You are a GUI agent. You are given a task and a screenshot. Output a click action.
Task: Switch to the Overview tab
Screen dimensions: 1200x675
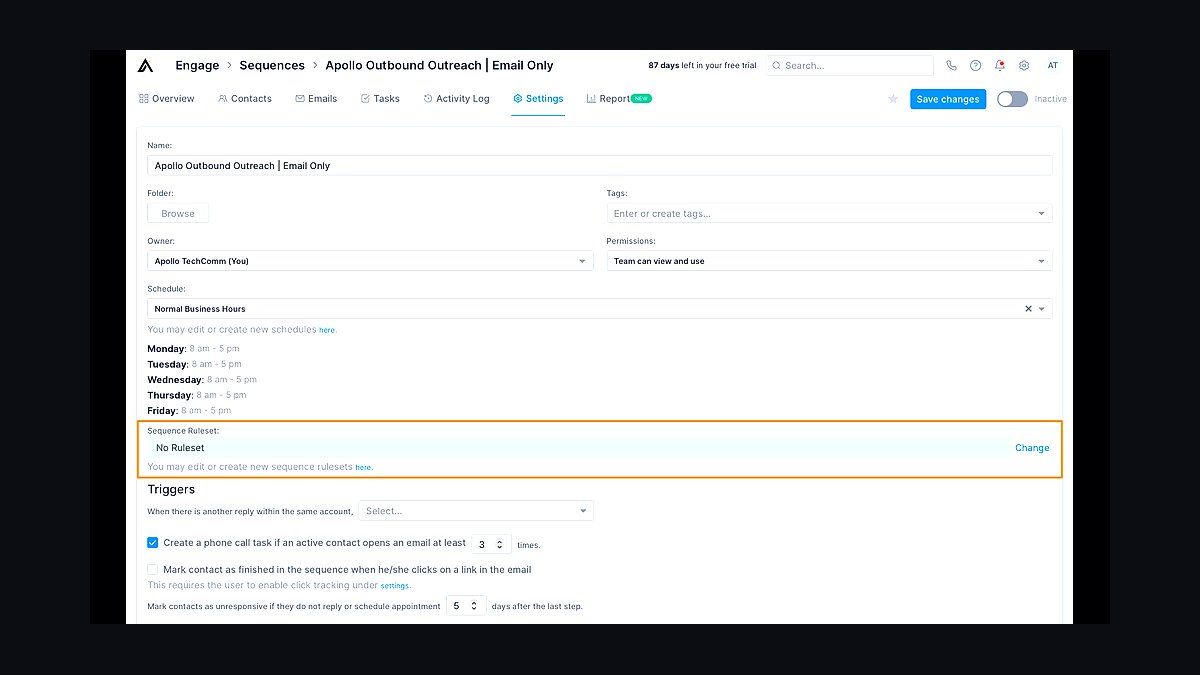coord(166,99)
